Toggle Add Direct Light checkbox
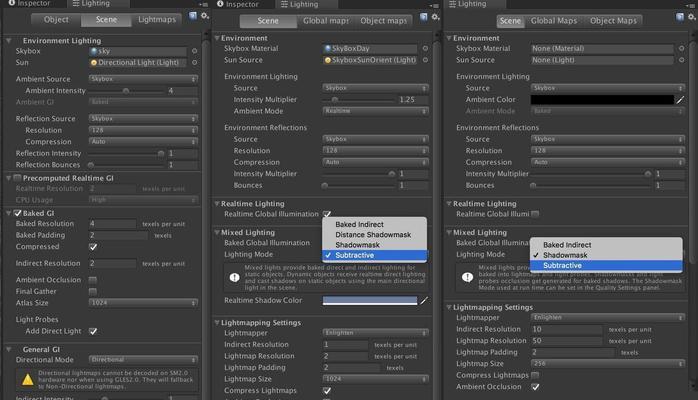 click(93, 331)
